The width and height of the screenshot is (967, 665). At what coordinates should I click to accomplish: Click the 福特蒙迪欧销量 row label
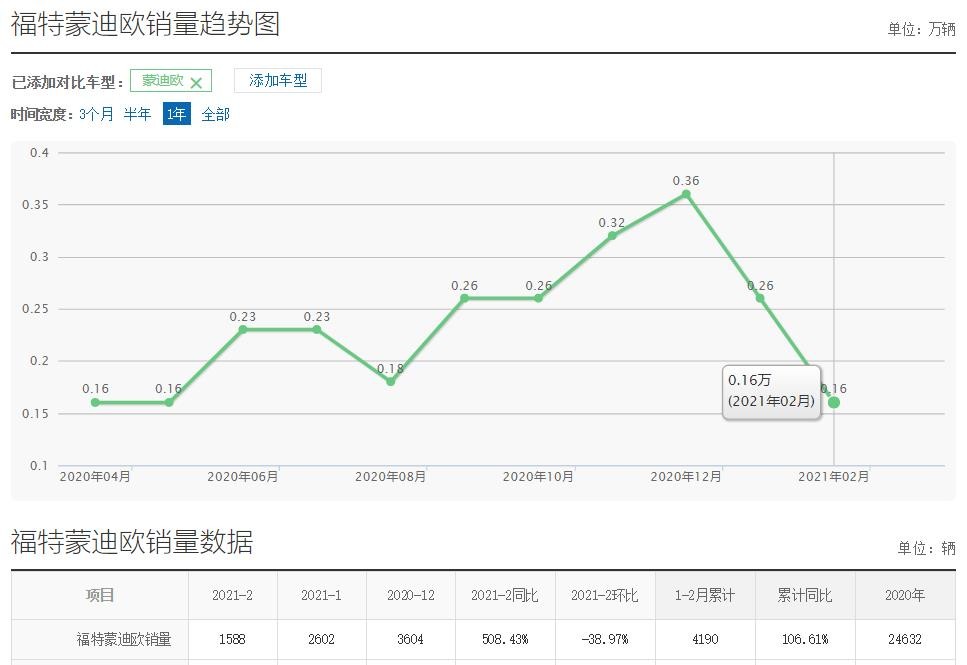tap(124, 639)
